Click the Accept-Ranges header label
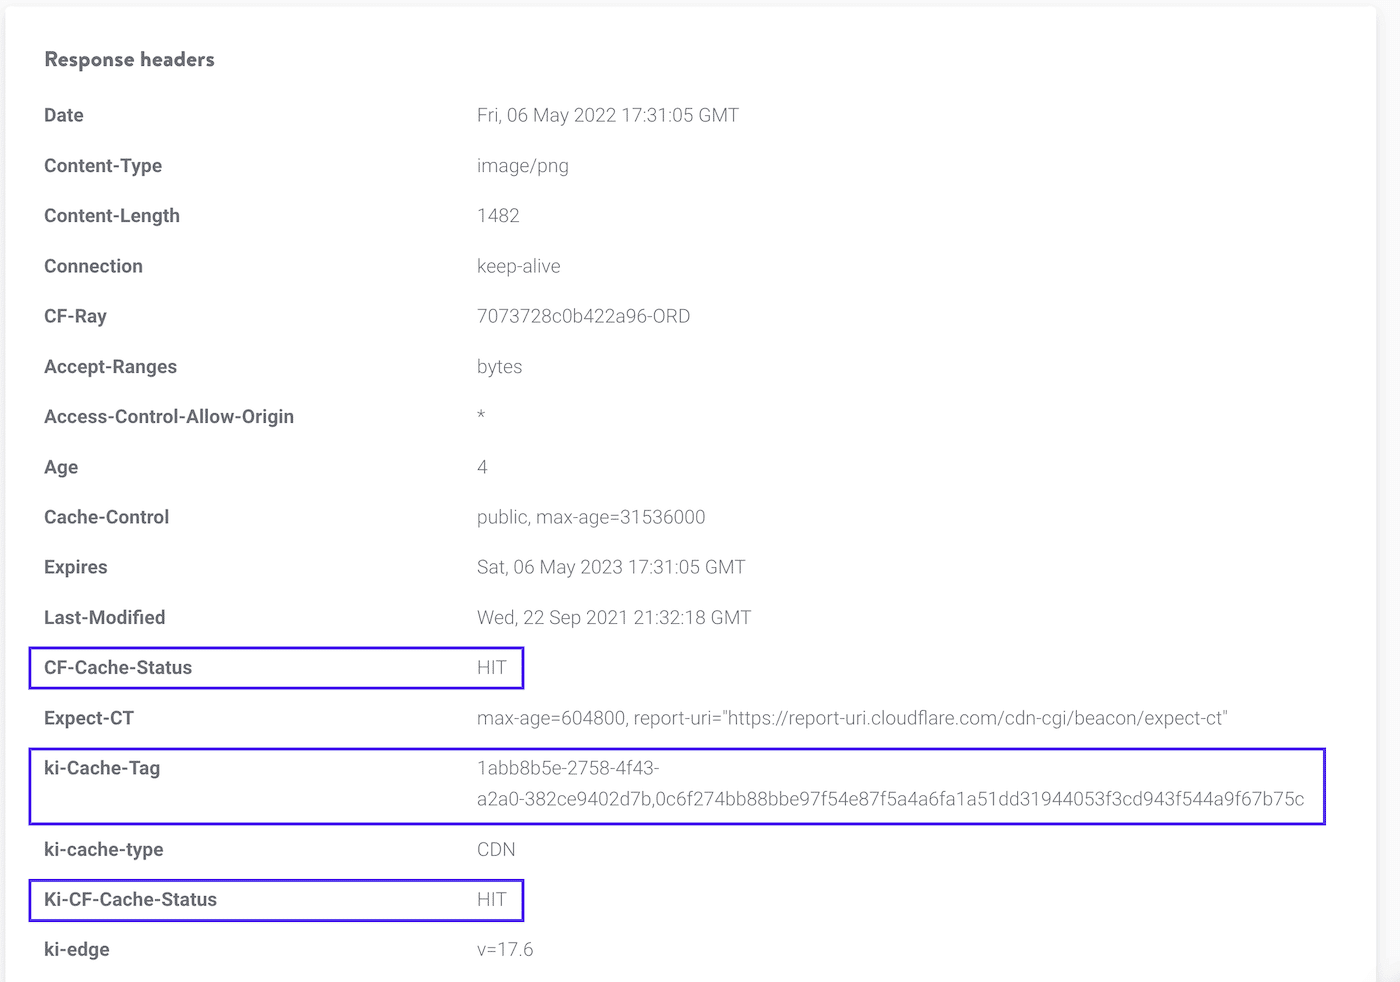The height and width of the screenshot is (982, 1400). point(110,366)
